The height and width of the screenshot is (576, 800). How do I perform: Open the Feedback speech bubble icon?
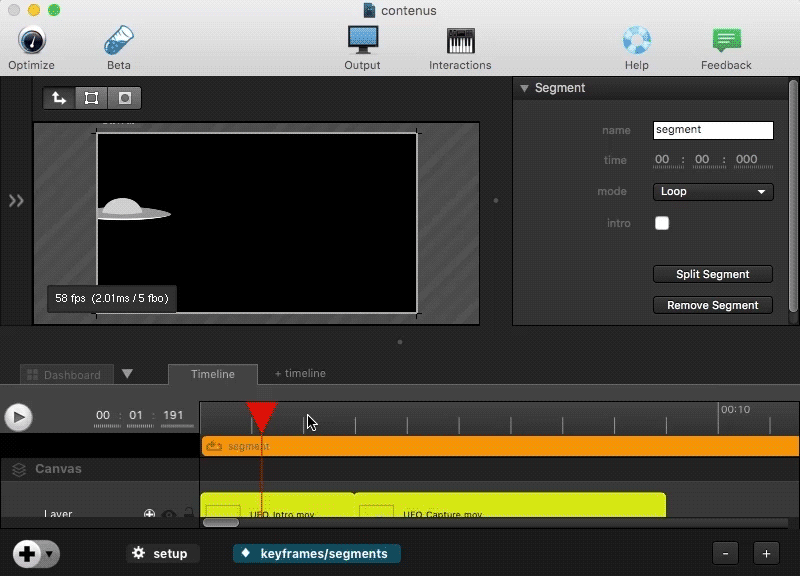pos(726,41)
